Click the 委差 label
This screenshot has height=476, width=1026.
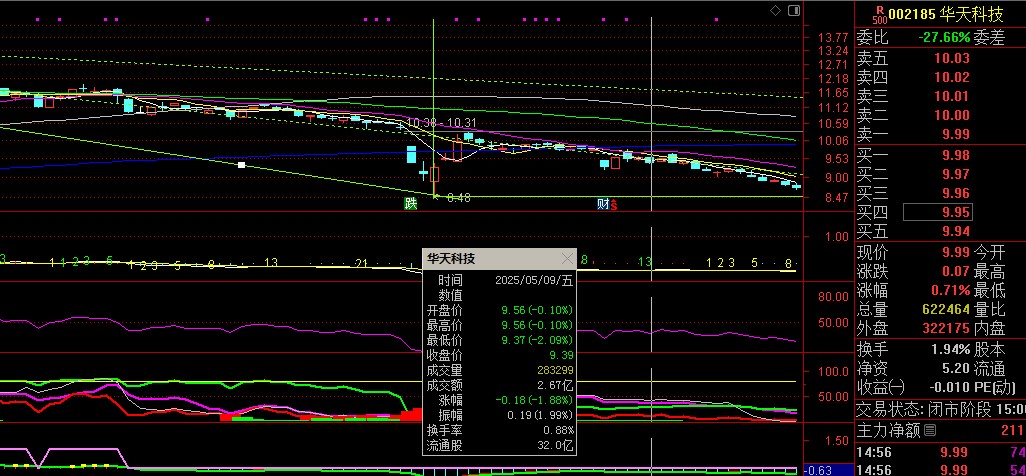pos(989,38)
